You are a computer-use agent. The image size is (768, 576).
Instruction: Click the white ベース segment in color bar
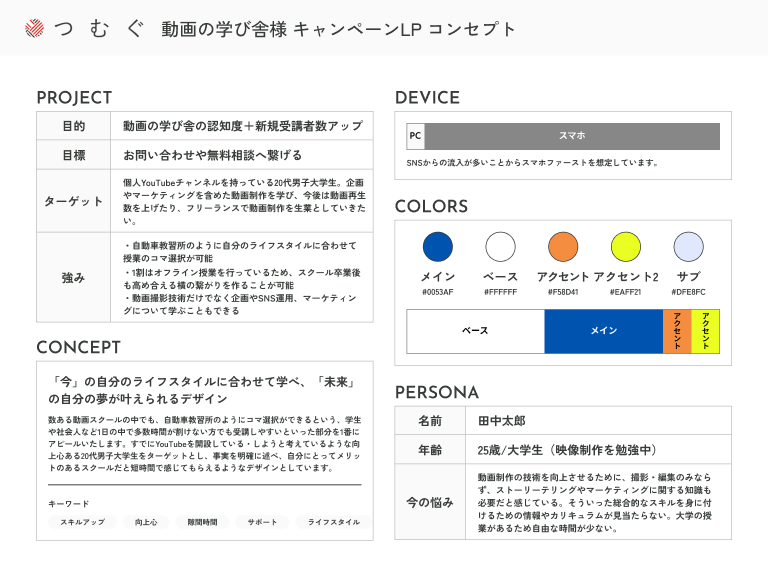[475, 331]
